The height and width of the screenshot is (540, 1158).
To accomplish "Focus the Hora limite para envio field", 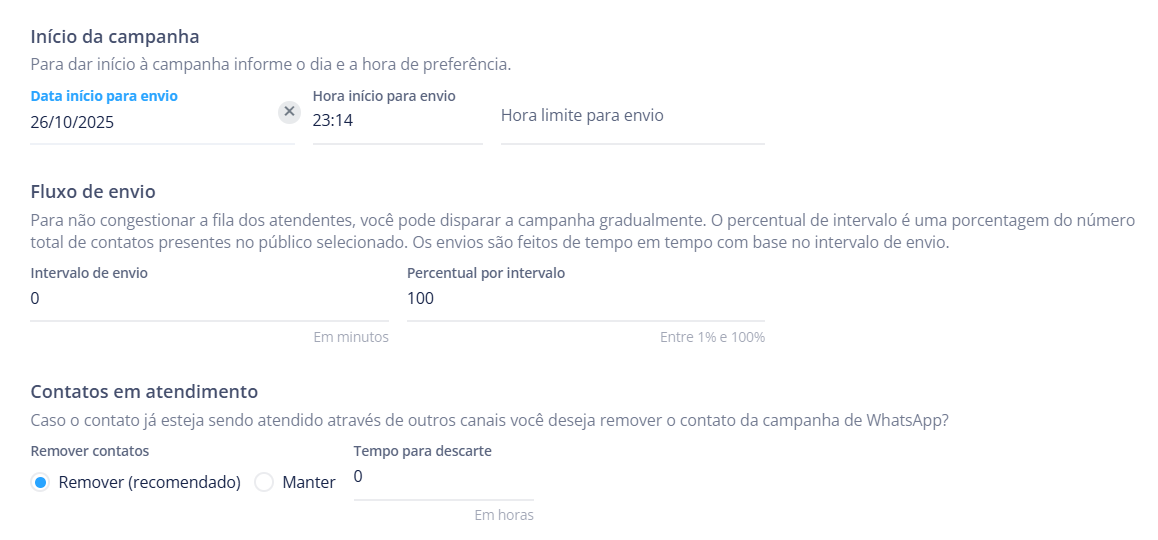I will (x=632, y=116).
